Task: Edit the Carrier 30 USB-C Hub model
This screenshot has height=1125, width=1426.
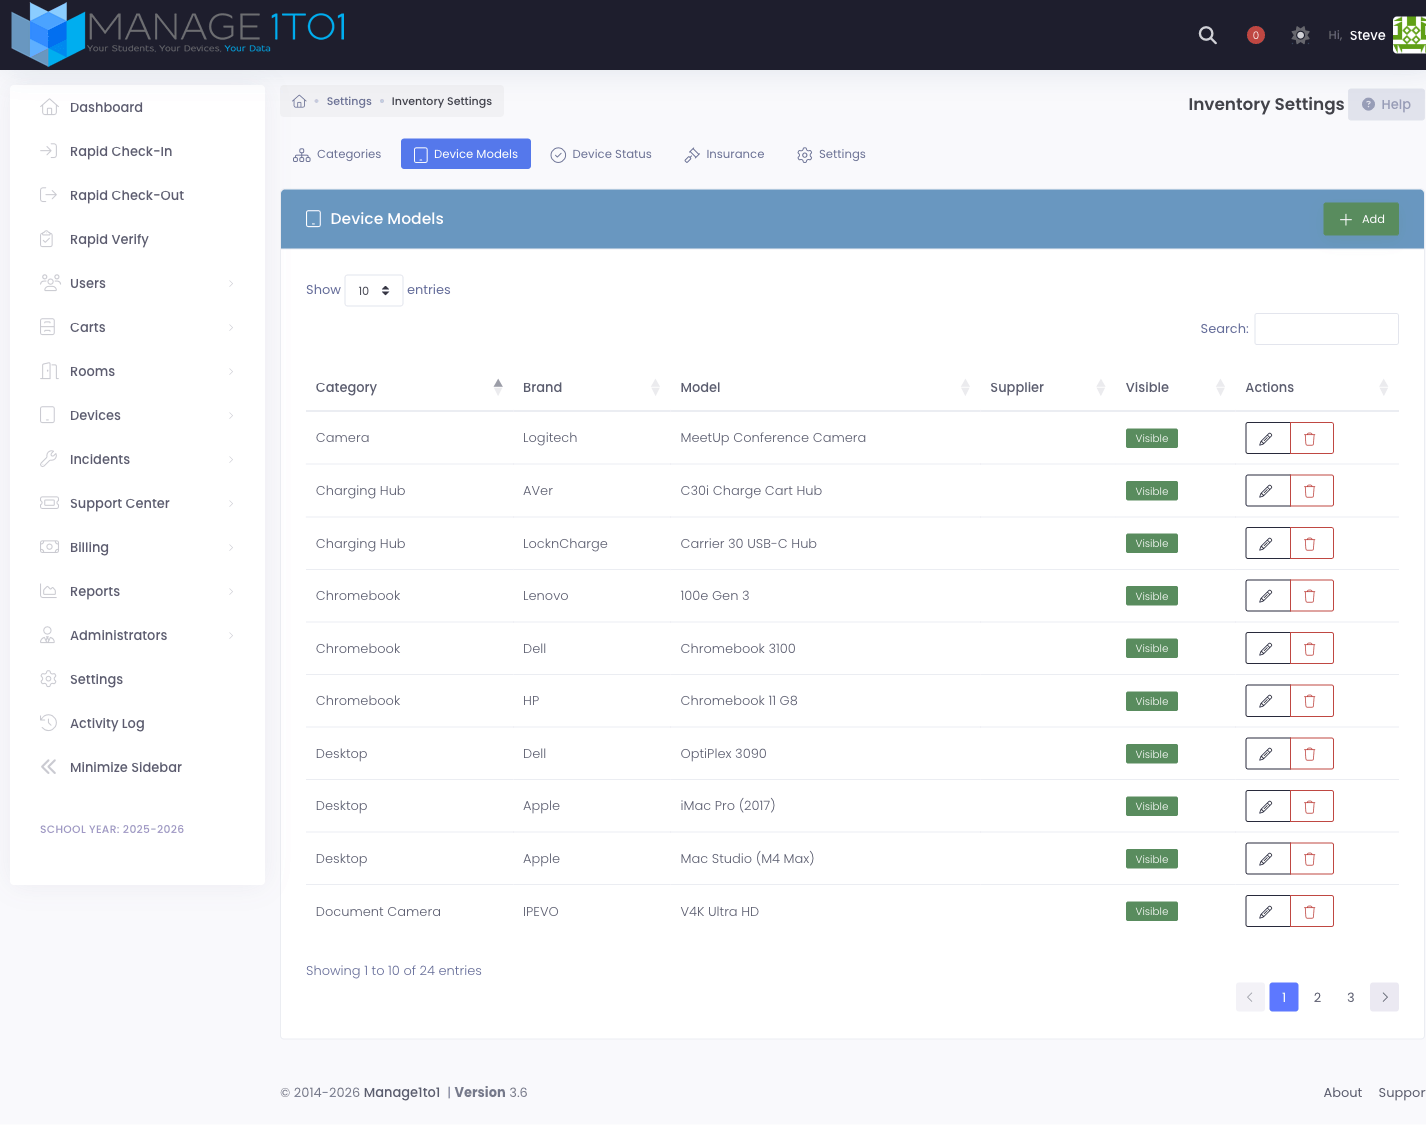Action: coord(1267,543)
